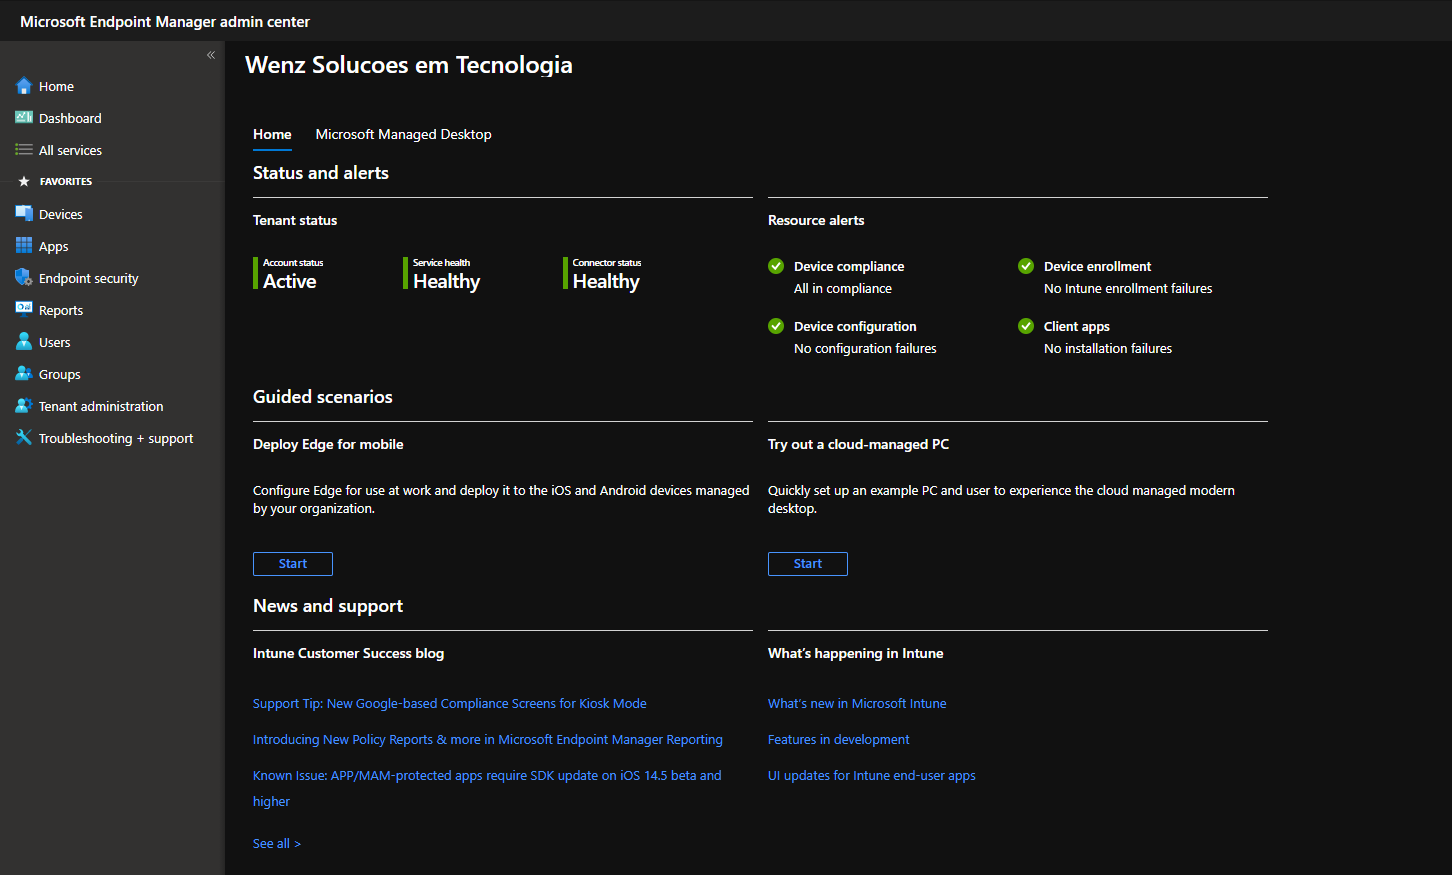Image resolution: width=1452 pixels, height=875 pixels.
Task: Click the Devices icon in sidebar
Action: coord(24,214)
